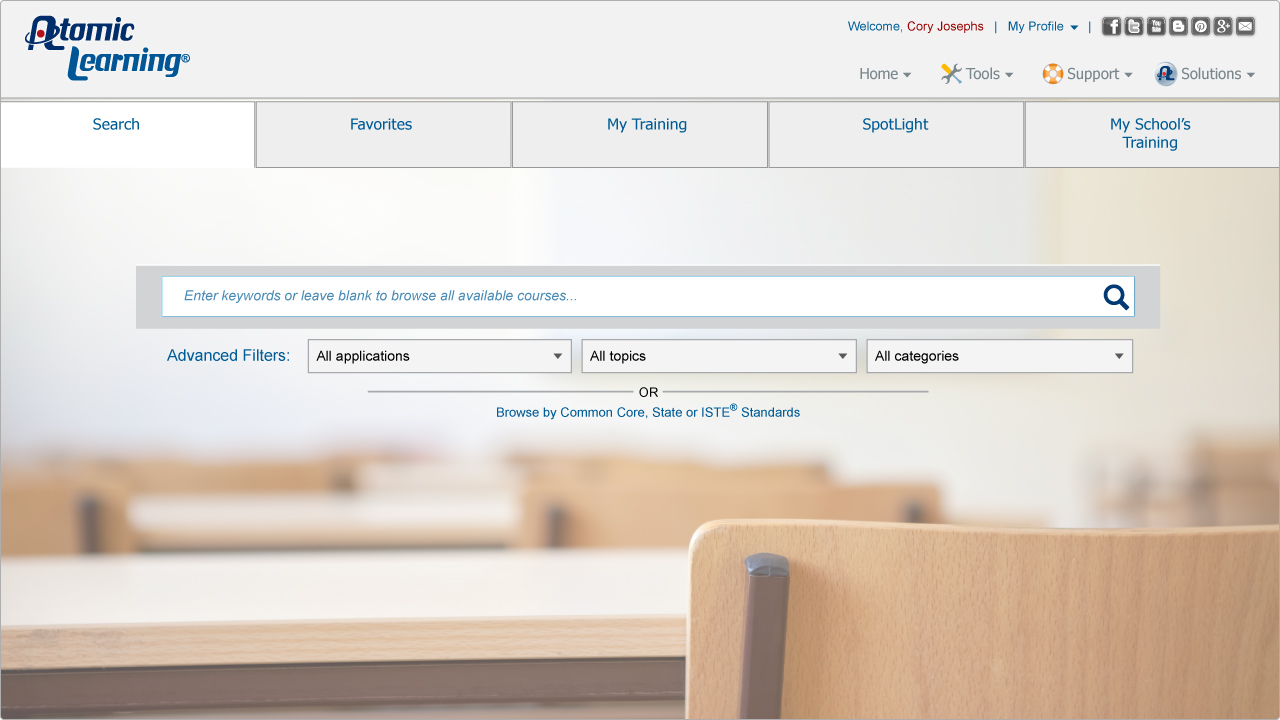The height and width of the screenshot is (720, 1280).
Task: Click Browse by Common Core standards link
Action: coord(647,412)
